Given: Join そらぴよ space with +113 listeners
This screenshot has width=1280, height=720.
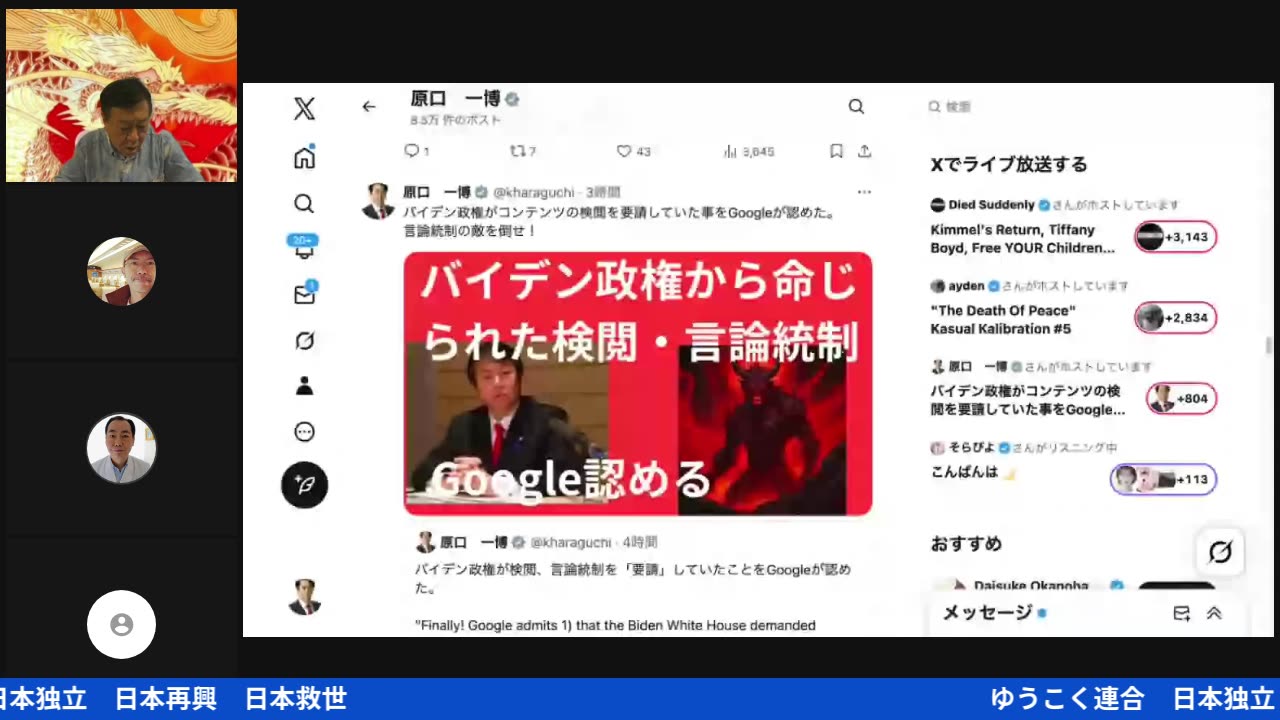Looking at the screenshot, I should coord(1163,479).
